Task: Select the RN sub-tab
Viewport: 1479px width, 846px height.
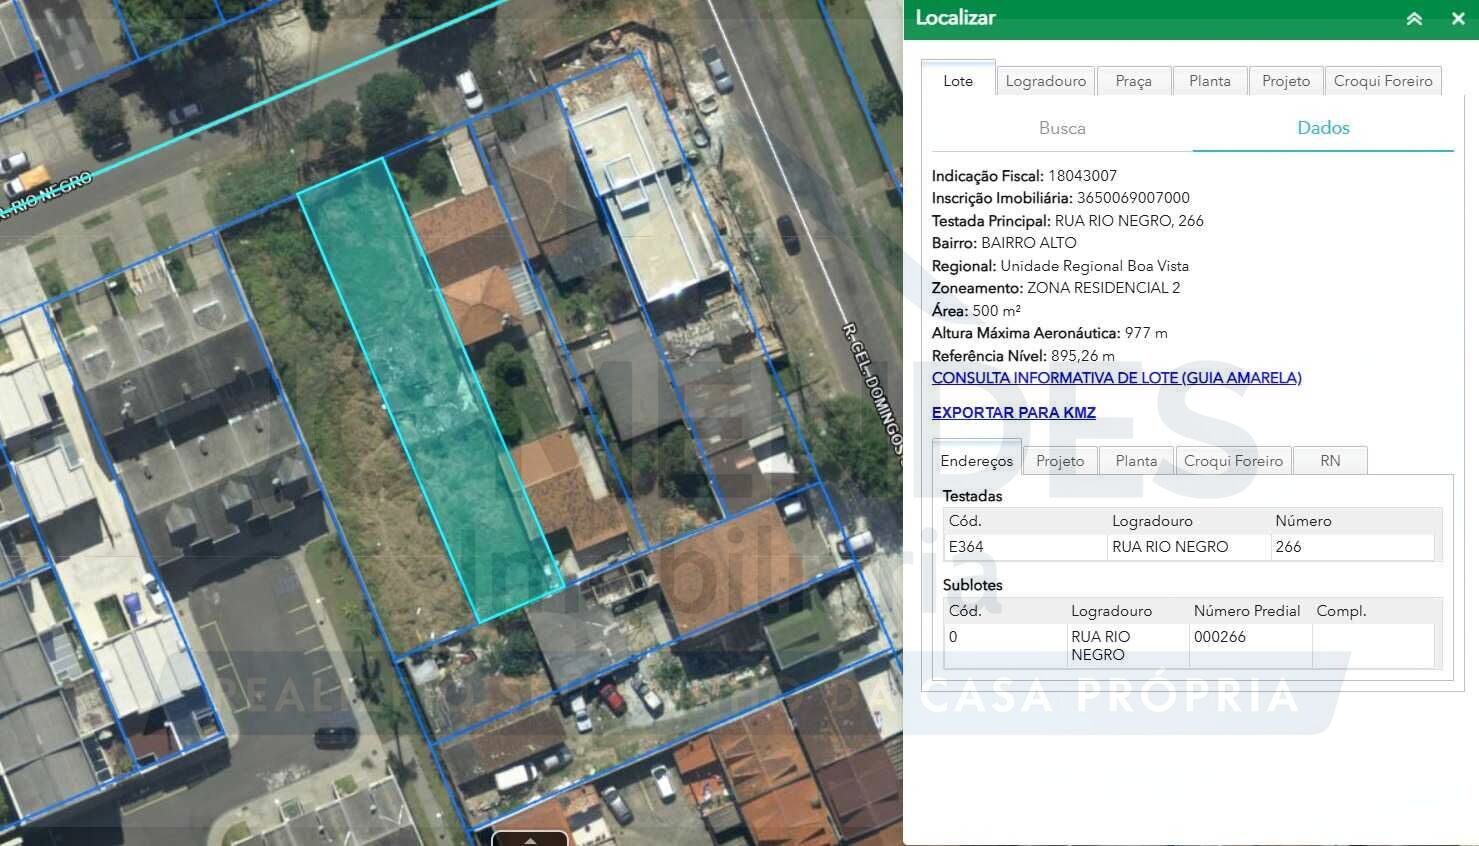Action: point(1329,461)
